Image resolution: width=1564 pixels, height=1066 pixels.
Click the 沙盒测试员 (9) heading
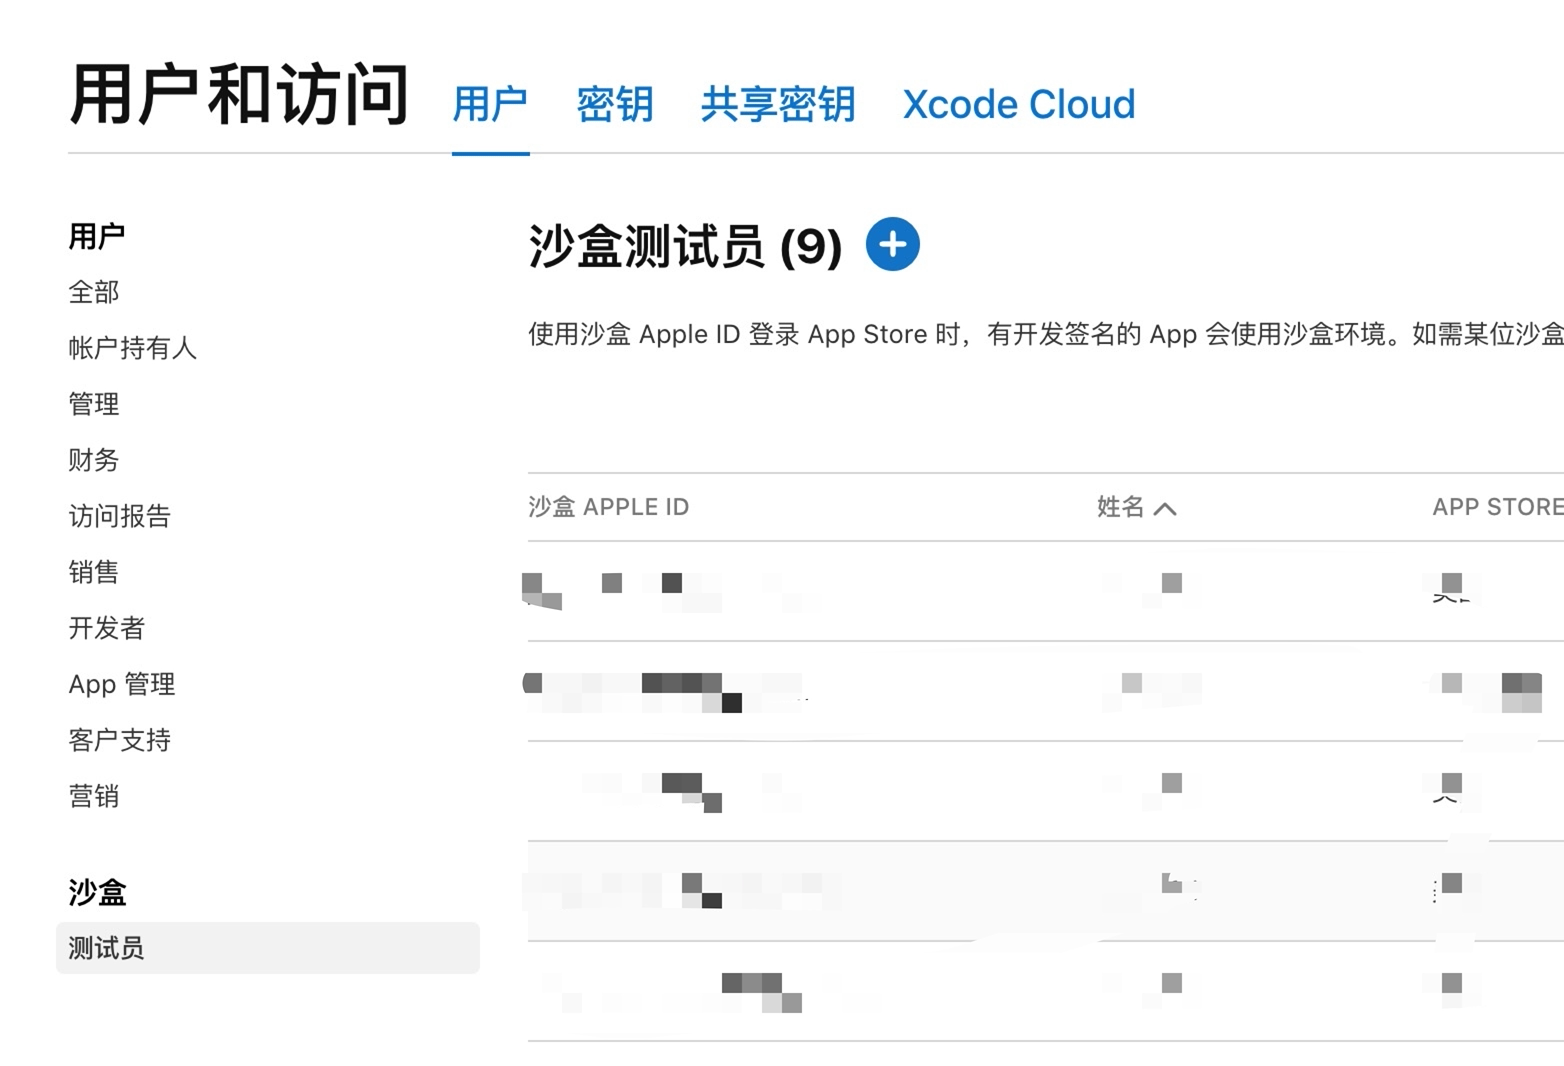(x=685, y=246)
